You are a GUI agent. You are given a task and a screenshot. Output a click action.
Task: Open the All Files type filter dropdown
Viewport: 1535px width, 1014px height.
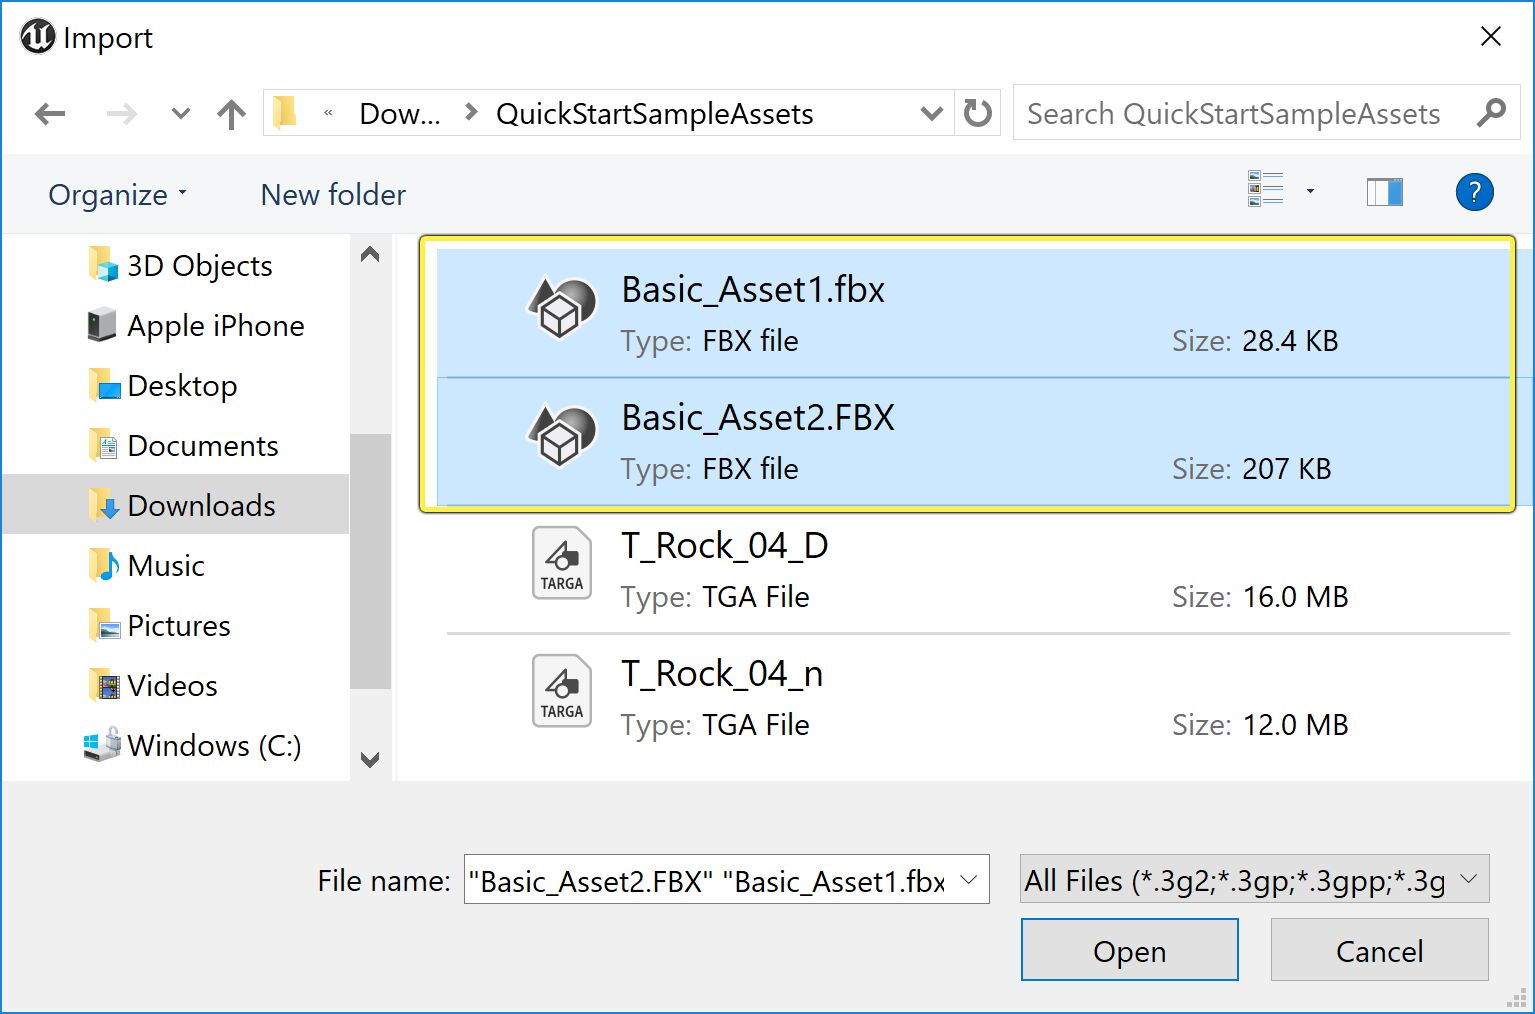click(x=1468, y=880)
